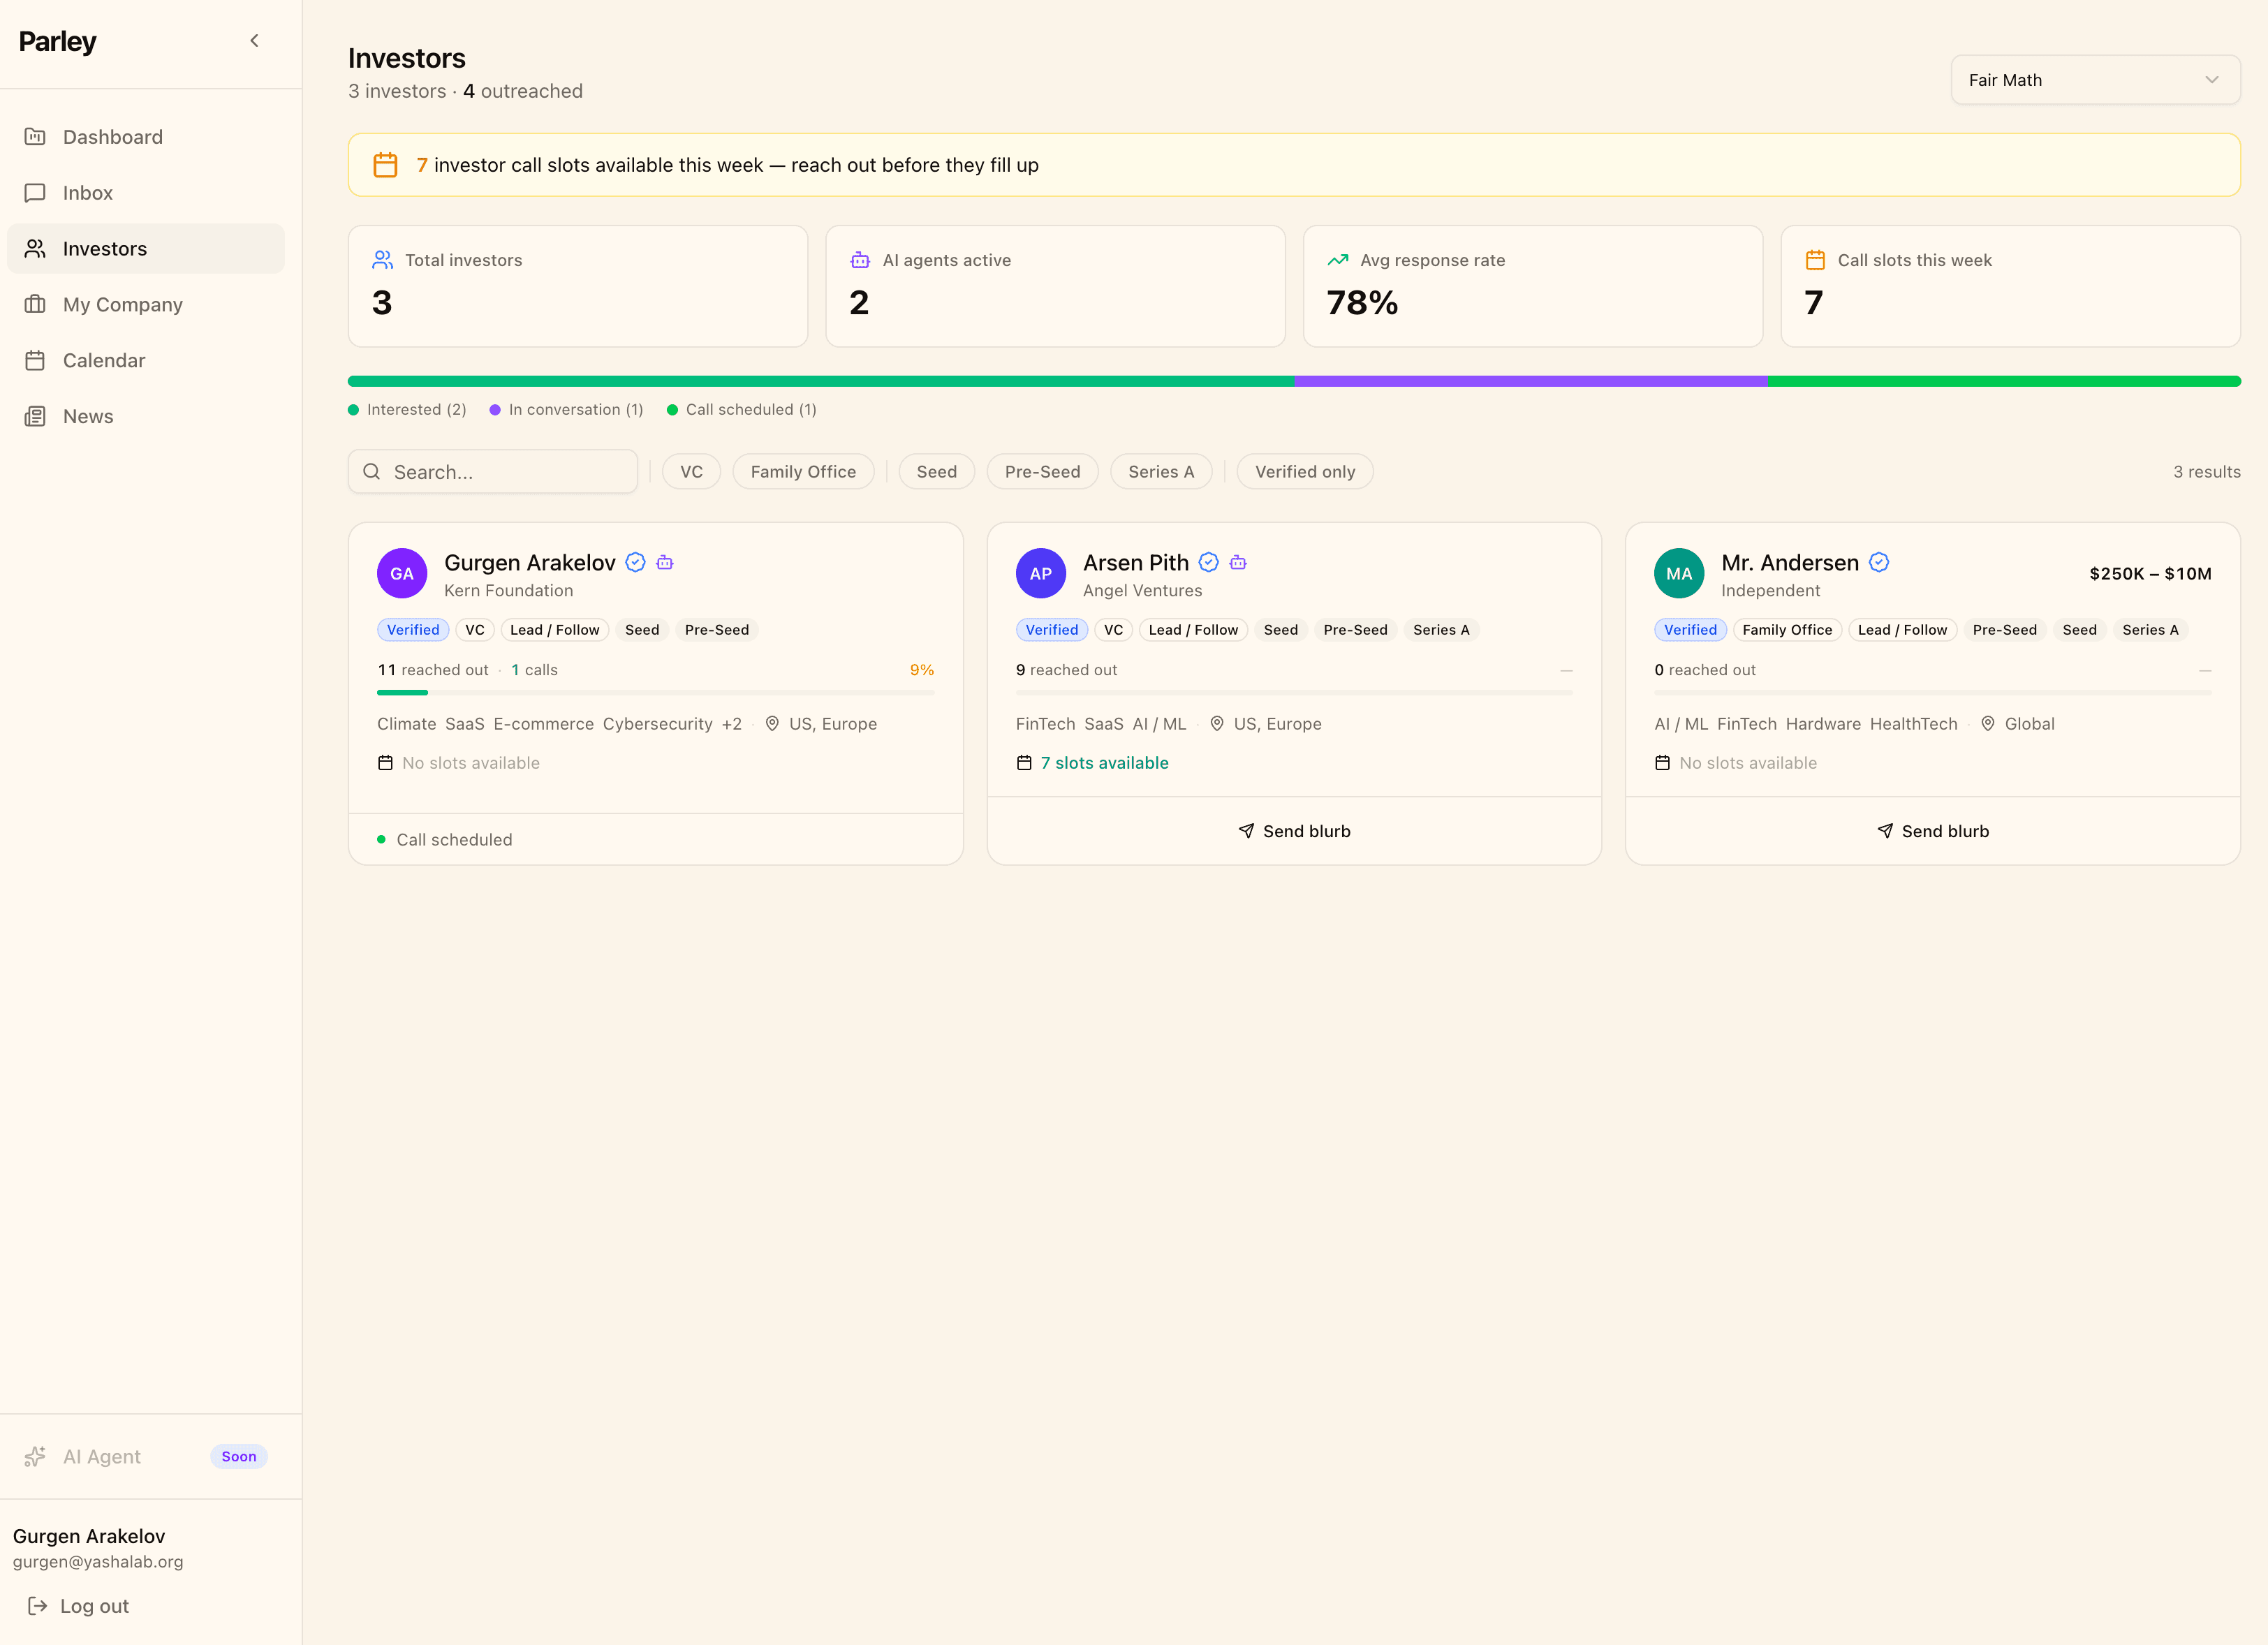Navigate to My Company section

coord(122,304)
